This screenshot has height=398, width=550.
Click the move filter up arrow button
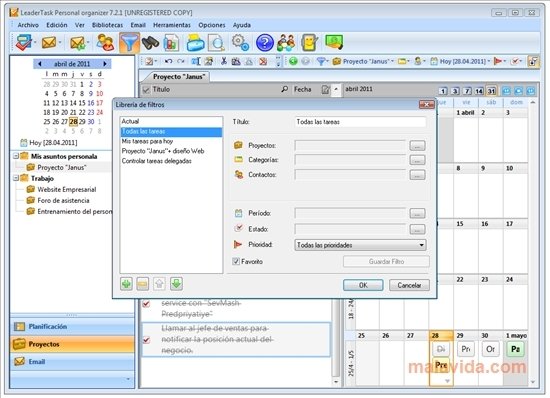click(160, 284)
